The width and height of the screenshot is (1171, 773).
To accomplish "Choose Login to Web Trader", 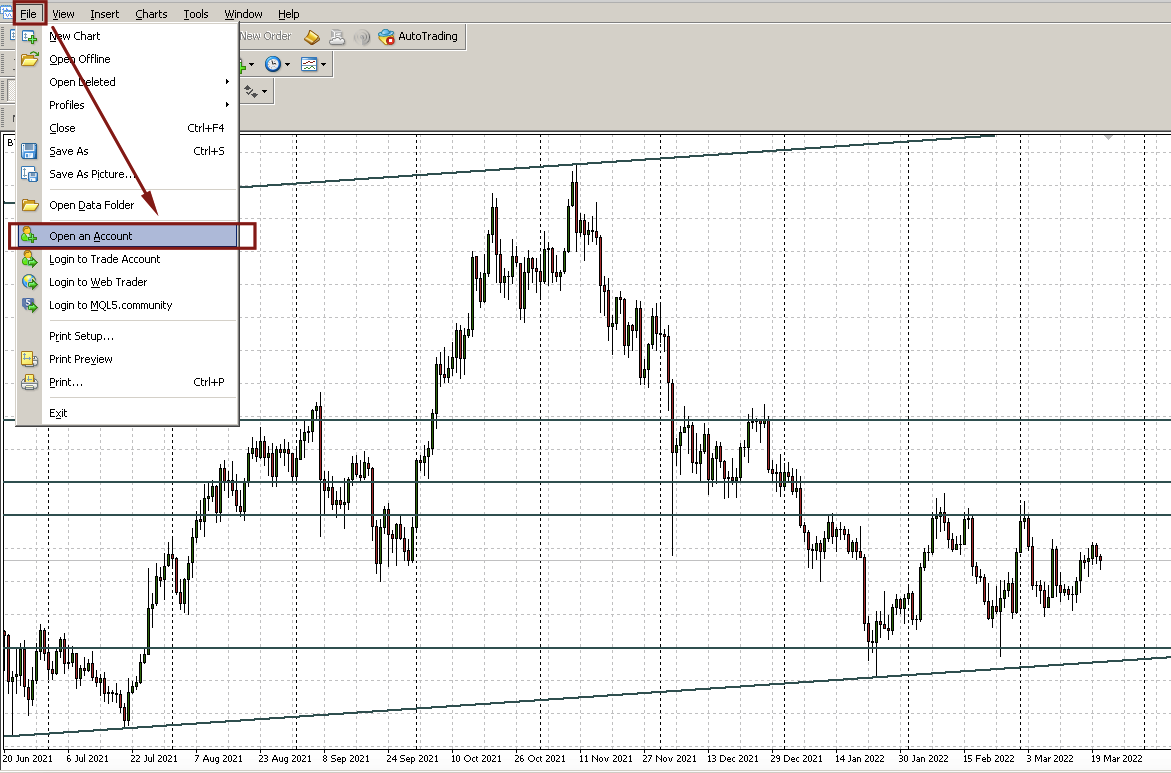I will click(127, 282).
